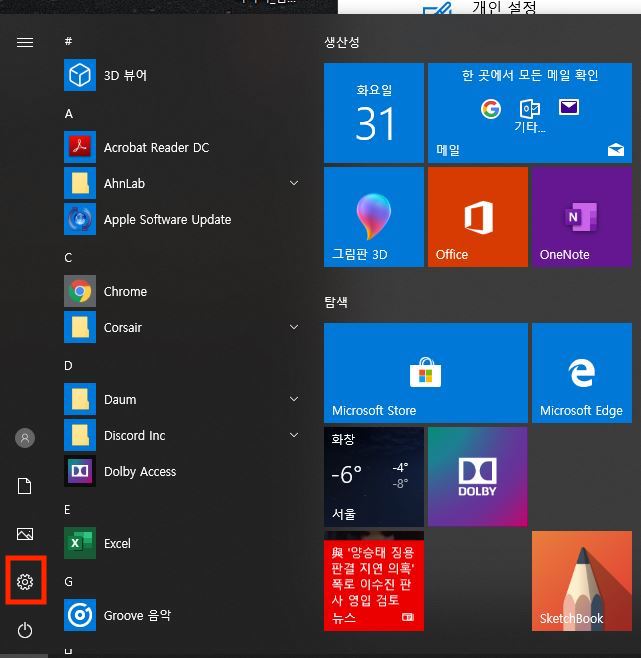Click the G letter header
This screenshot has width=641, height=658.
(x=68, y=582)
